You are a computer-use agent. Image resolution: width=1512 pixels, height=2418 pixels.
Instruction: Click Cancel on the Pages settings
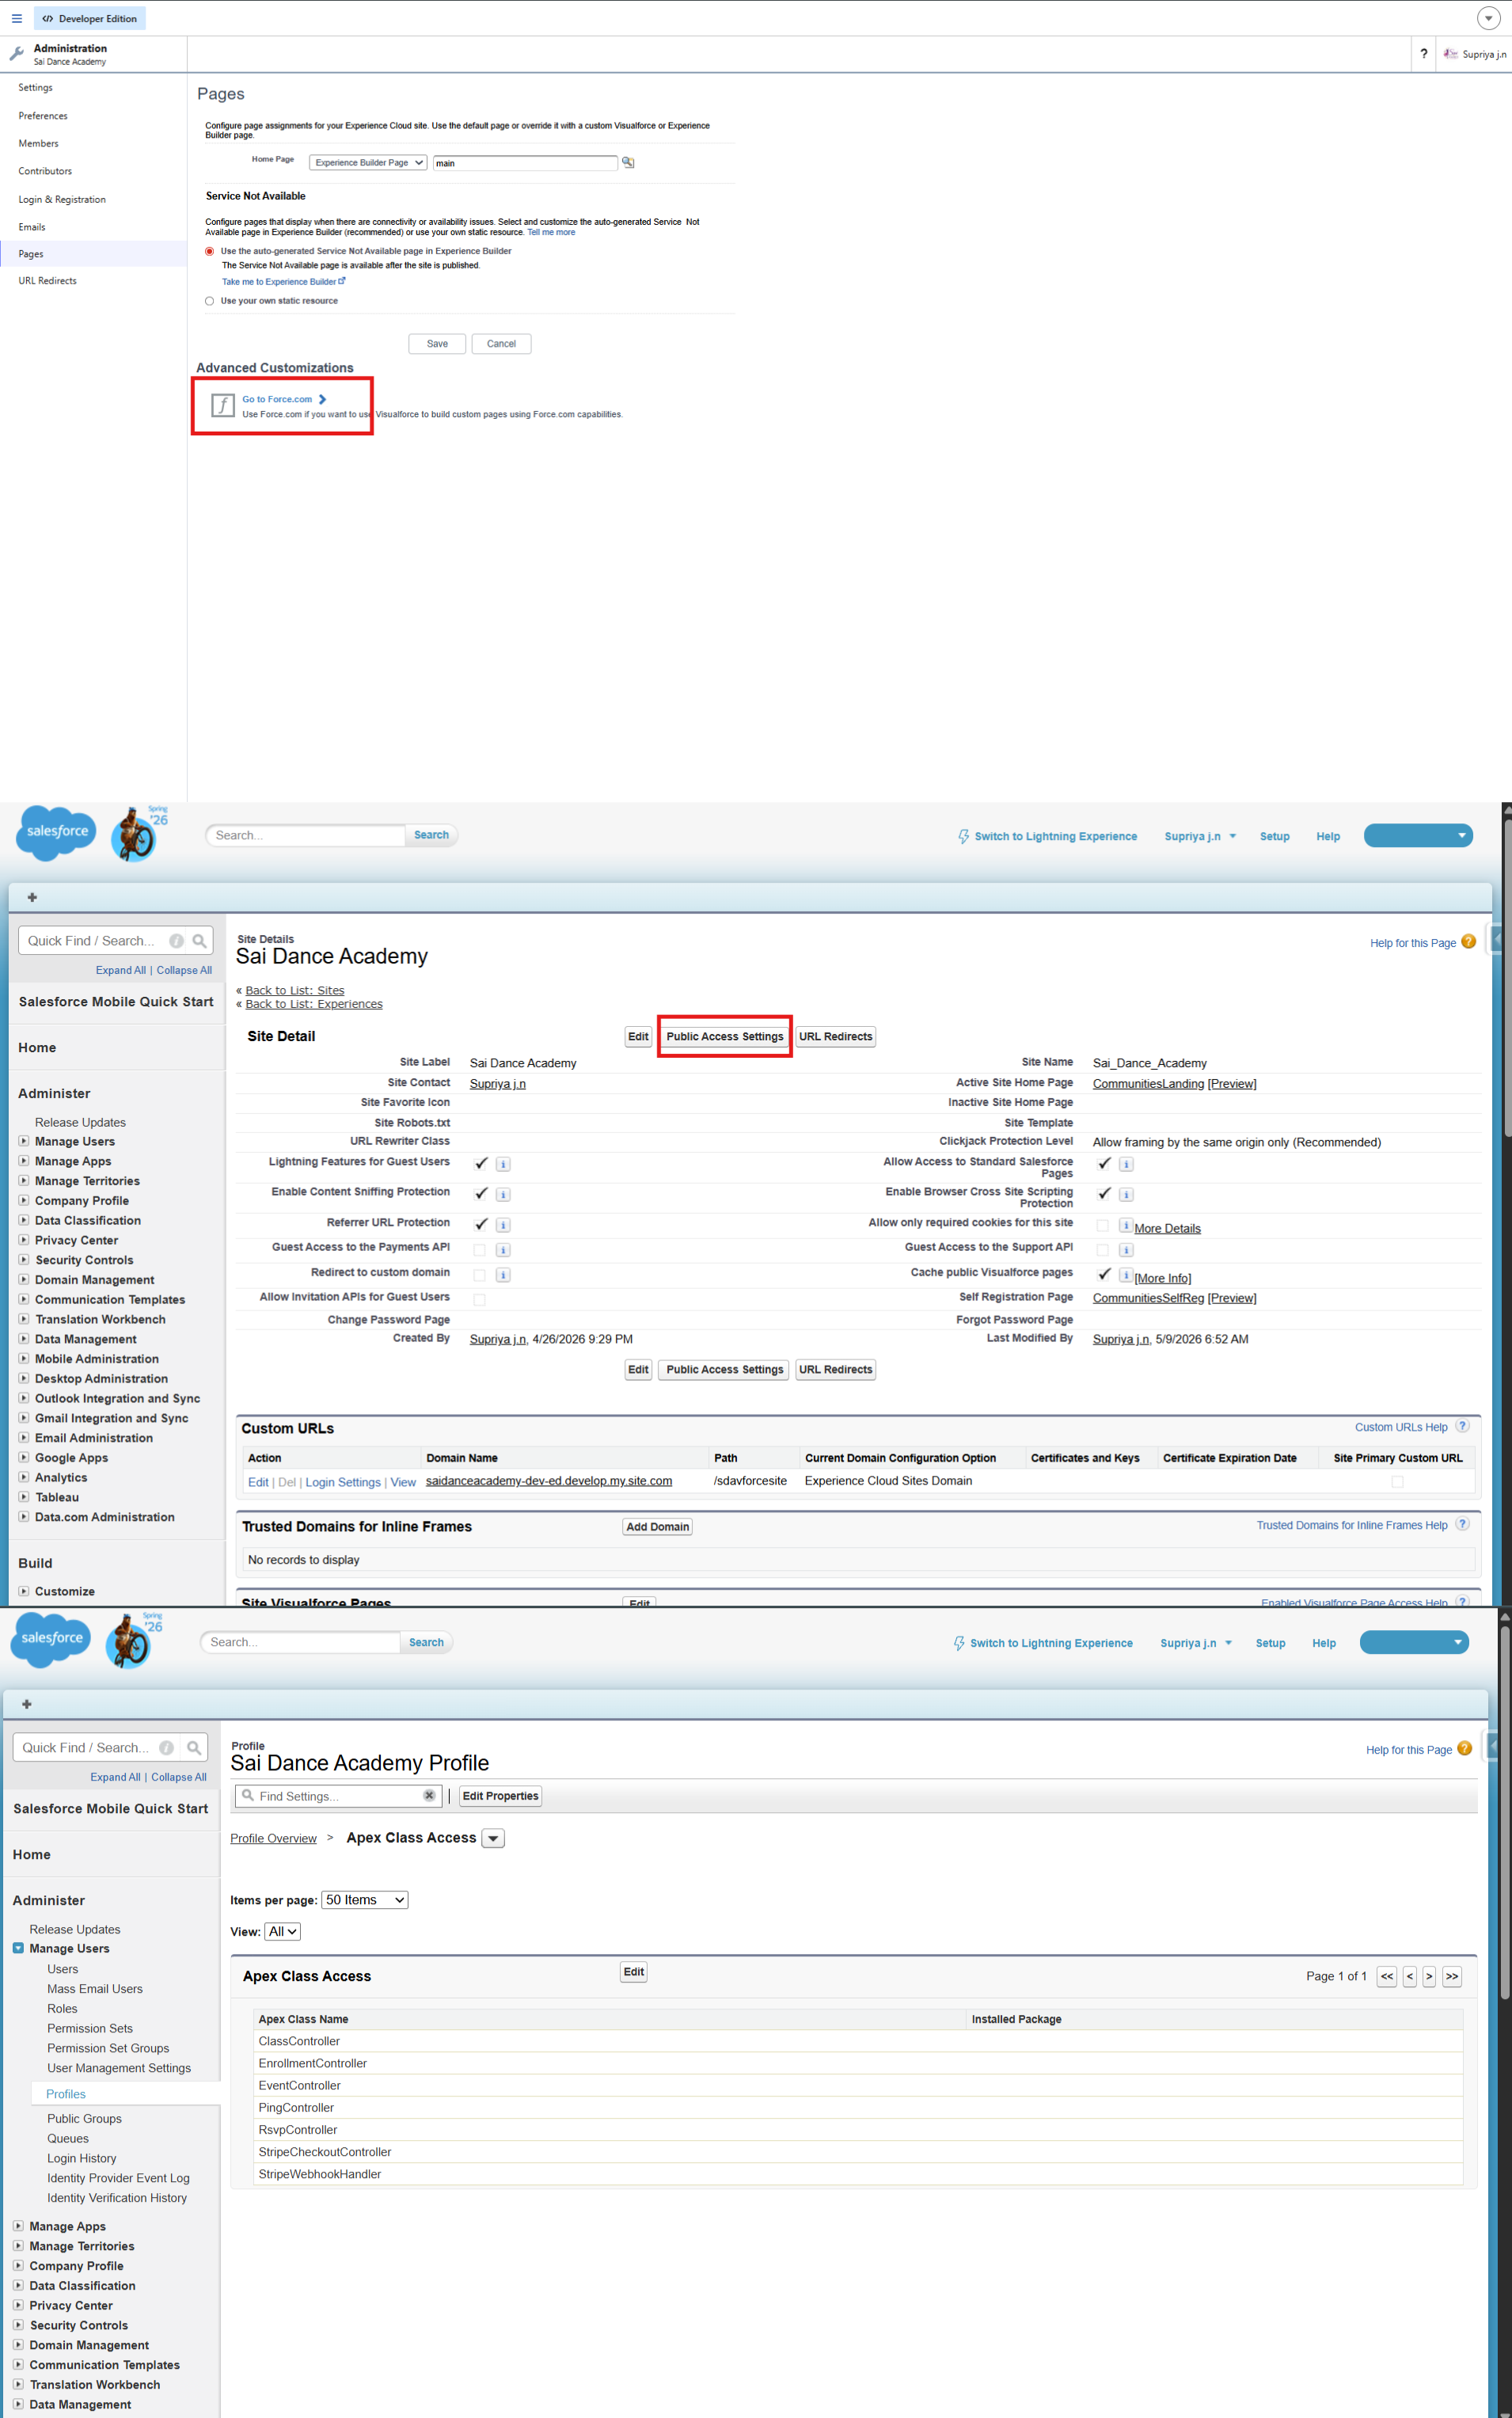(x=501, y=344)
